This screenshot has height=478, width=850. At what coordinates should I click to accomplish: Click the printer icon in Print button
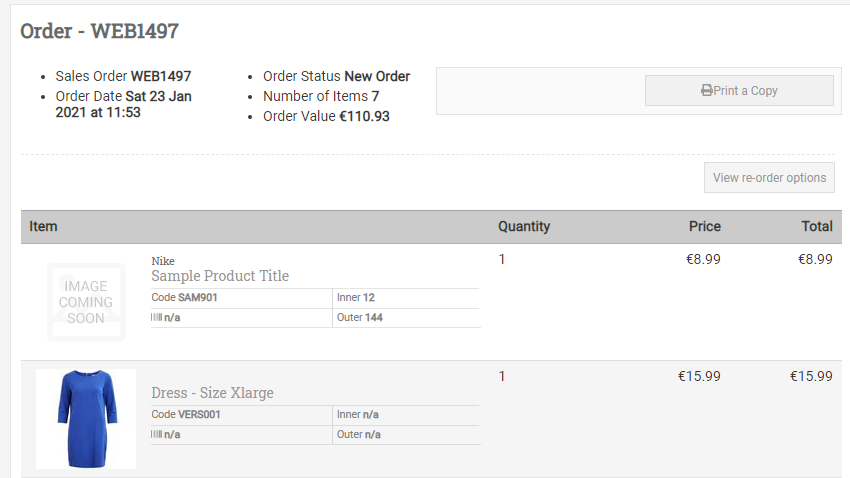click(706, 91)
